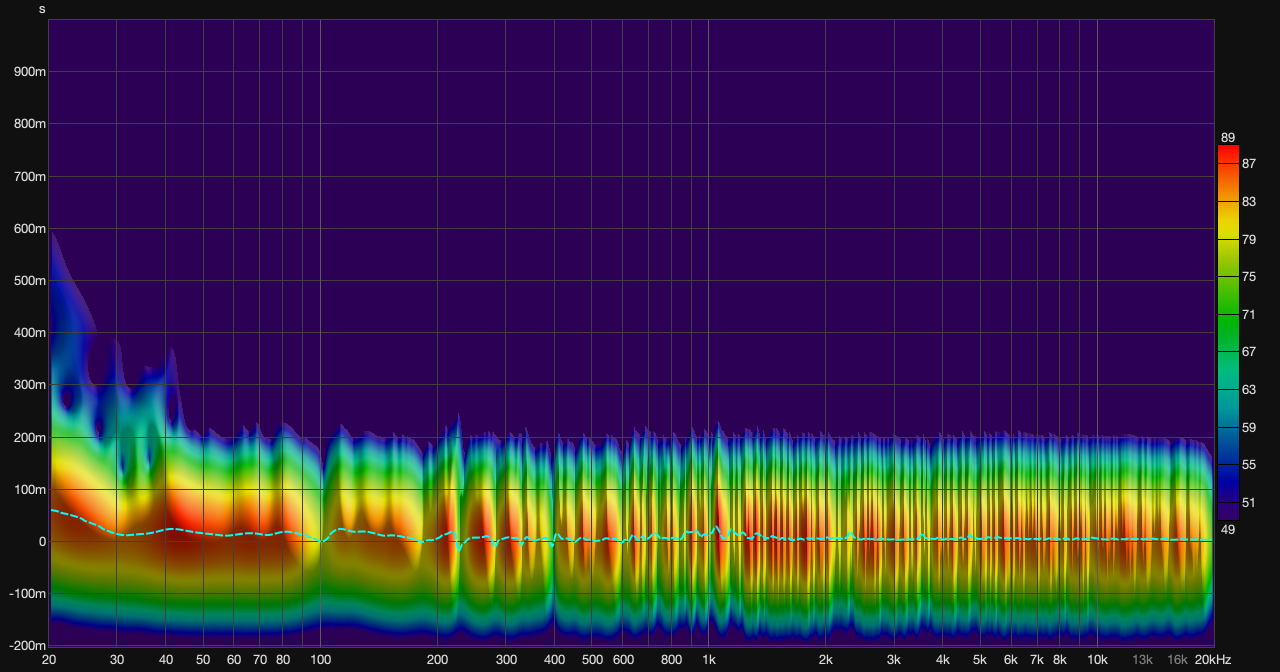Click the 100 Hz frequency axis label
This screenshot has height=672, width=1280.
pyautogui.click(x=320, y=660)
